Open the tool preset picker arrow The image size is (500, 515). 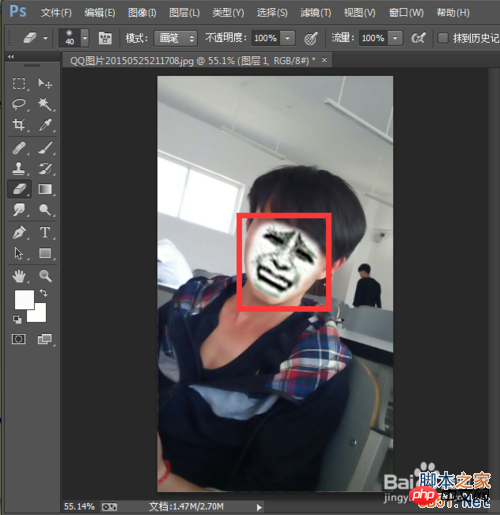pyautogui.click(x=46, y=38)
